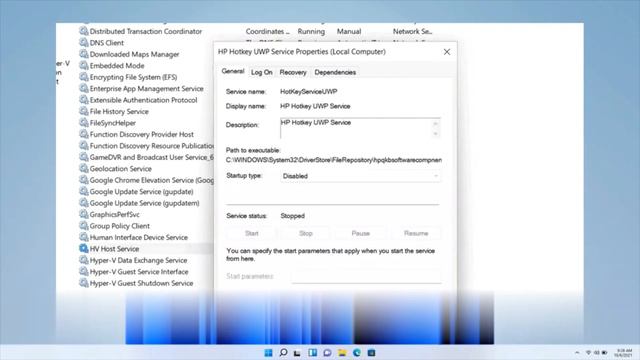Click the Resume service button

[x=416, y=233]
